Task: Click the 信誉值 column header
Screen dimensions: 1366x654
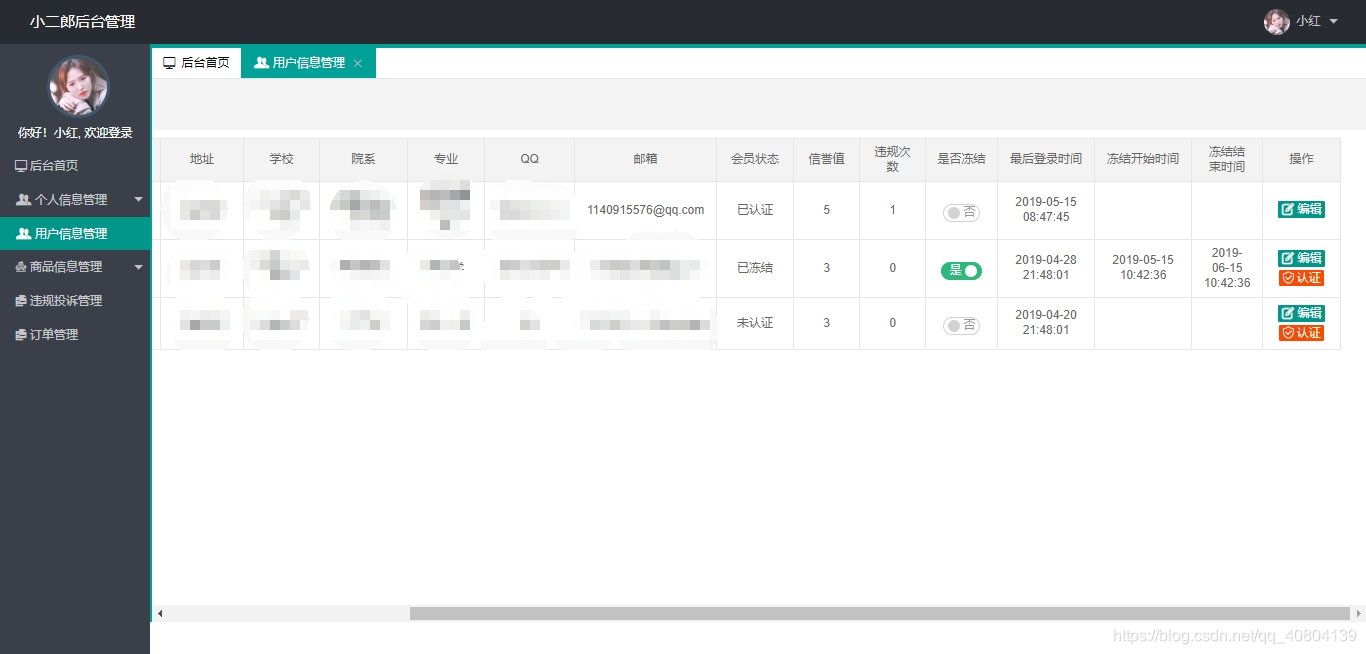Action: click(826, 159)
